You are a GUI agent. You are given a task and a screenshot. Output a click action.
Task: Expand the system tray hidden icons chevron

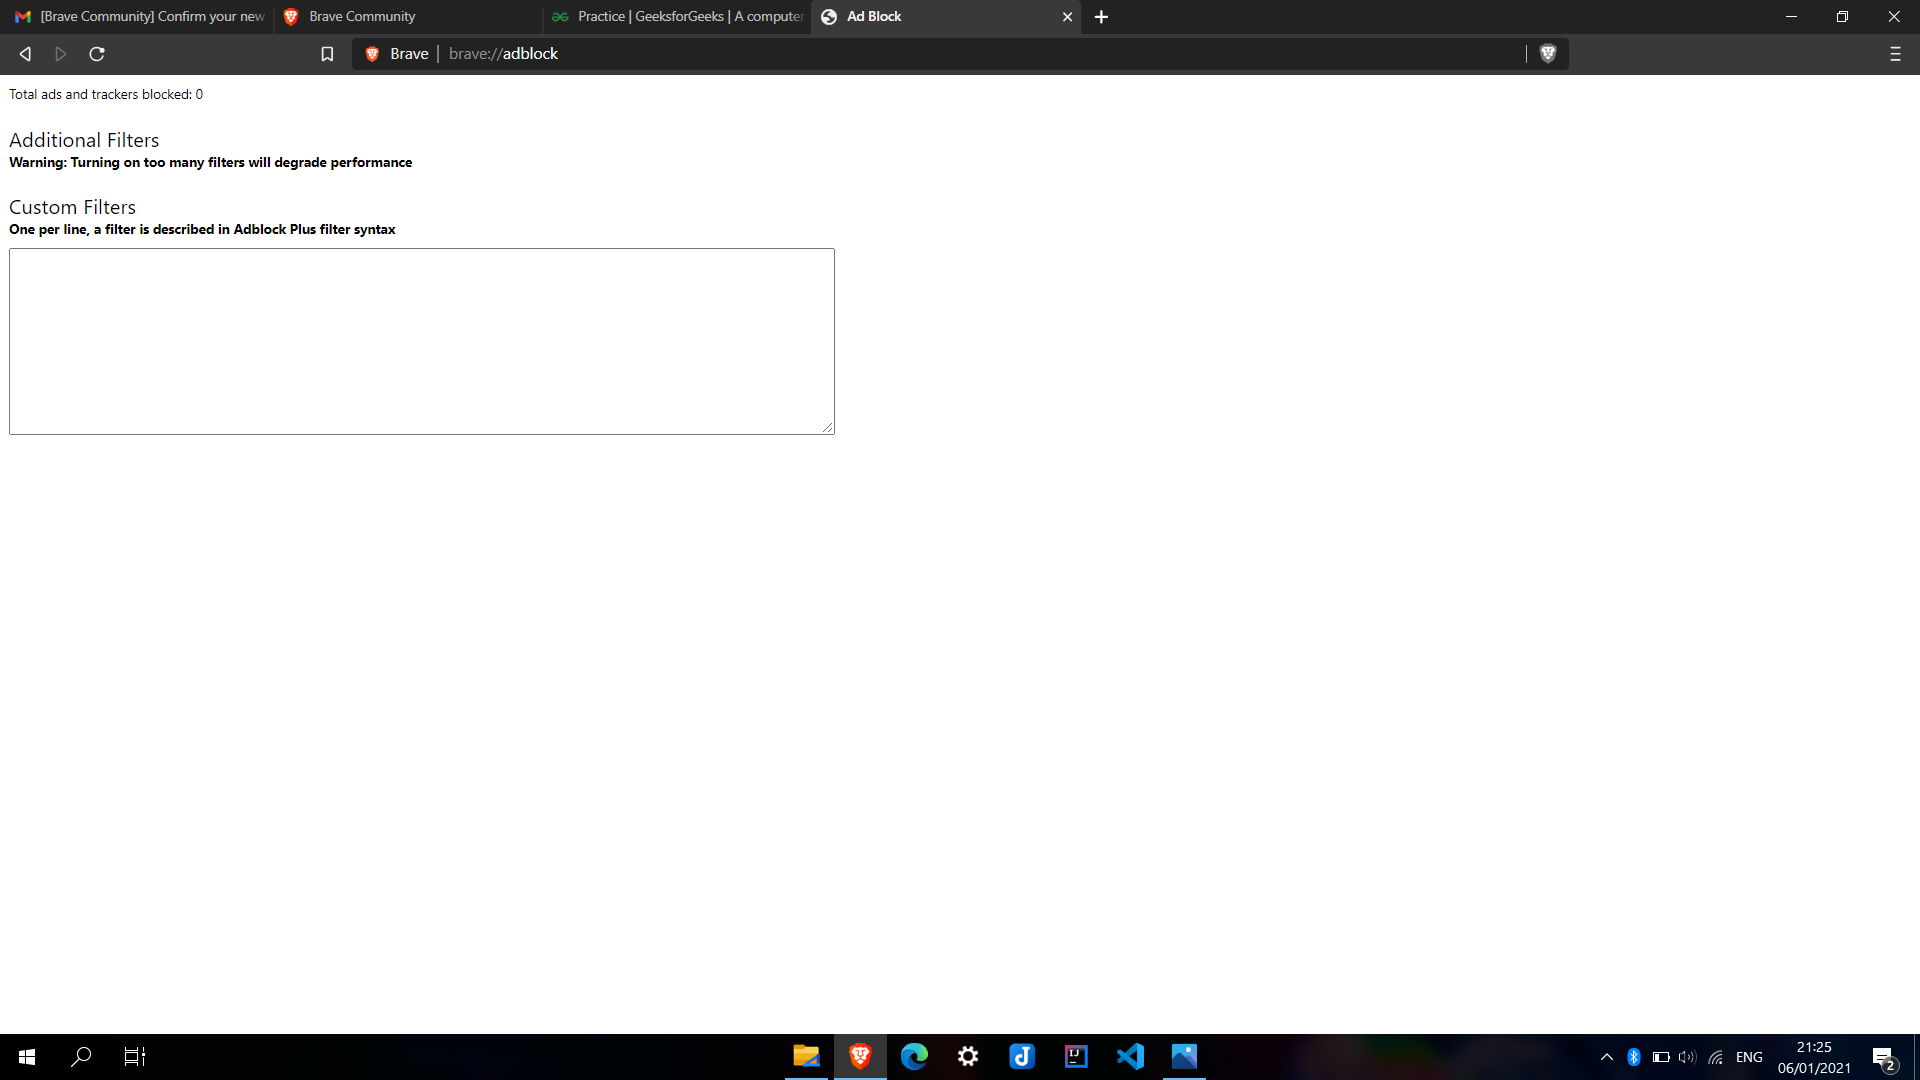coord(1607,1057)
